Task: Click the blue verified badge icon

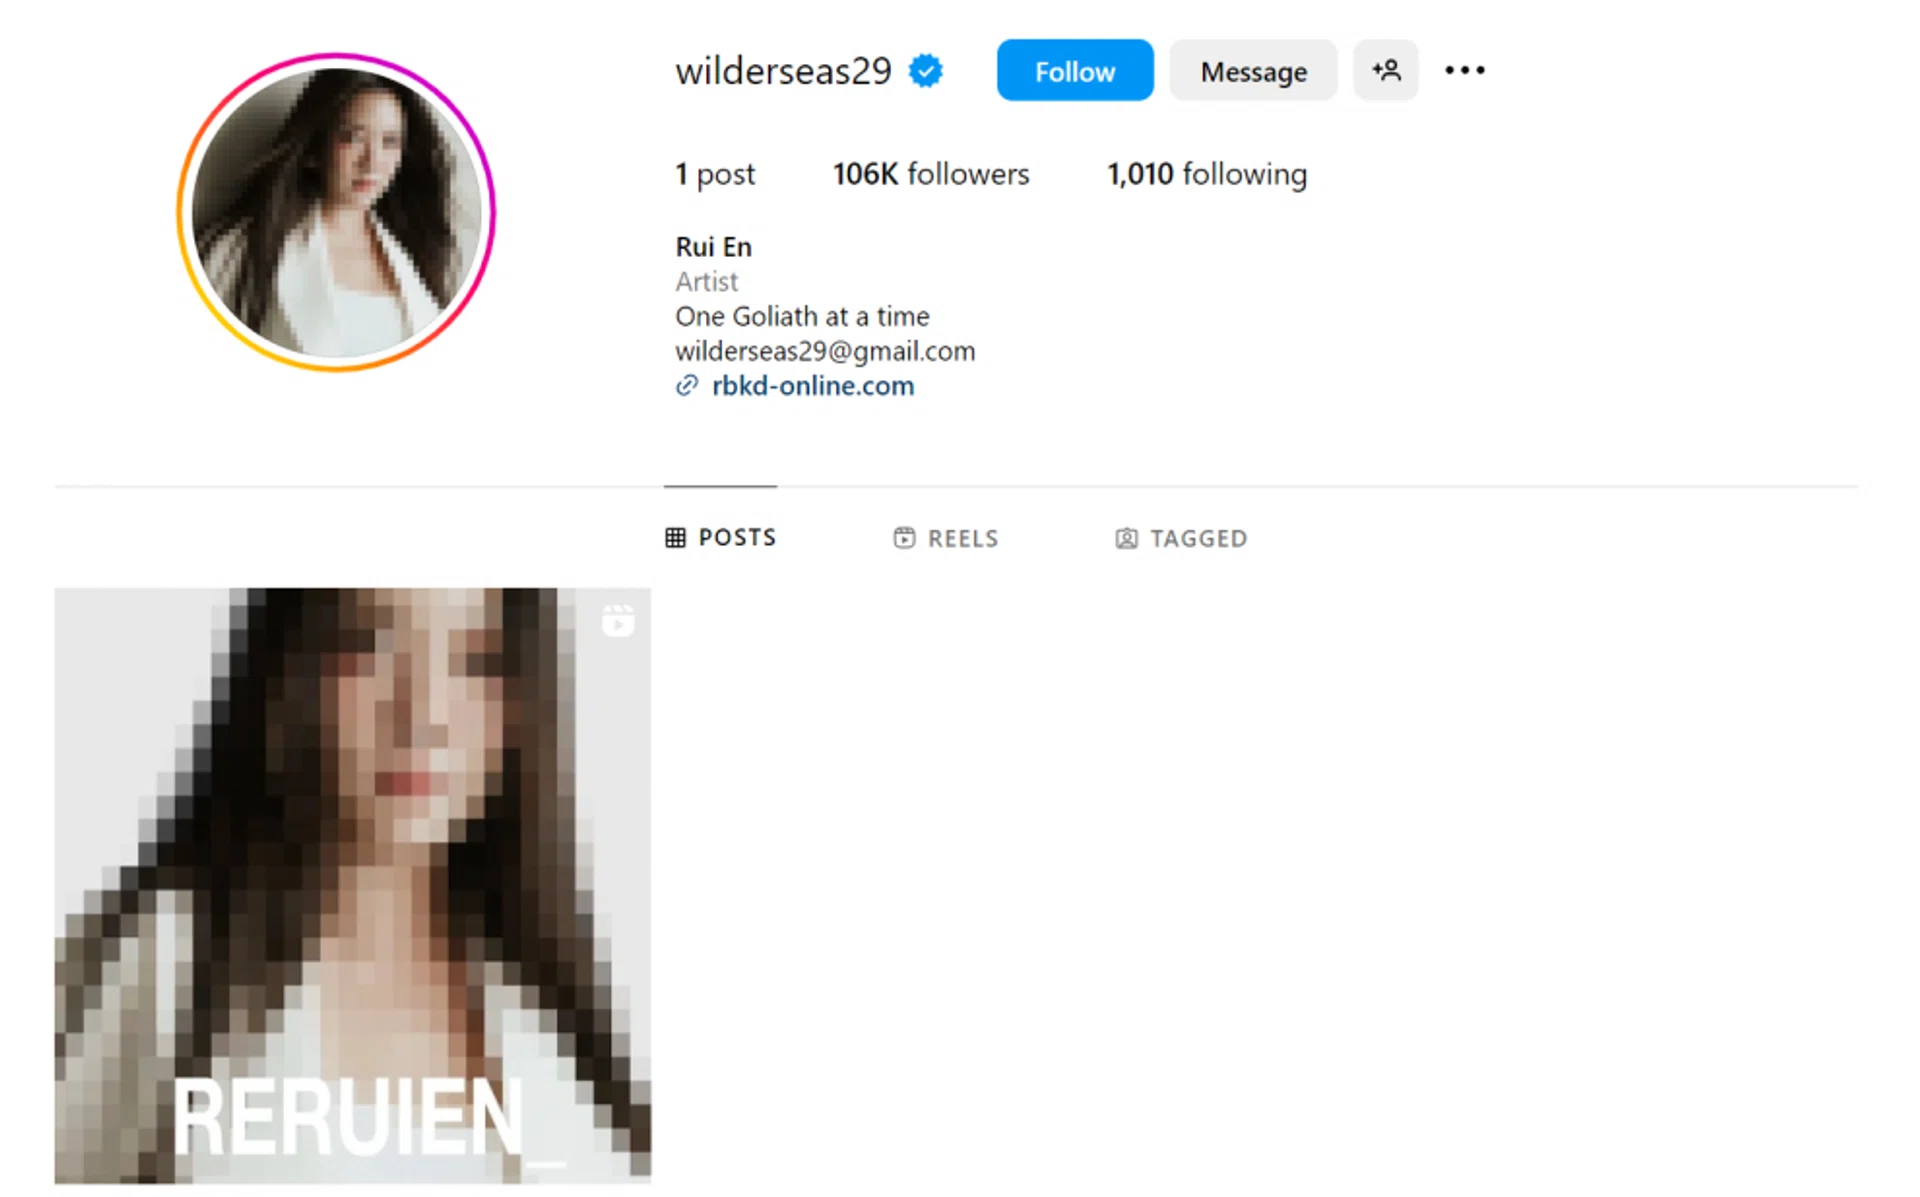Action: pos(925,71)
